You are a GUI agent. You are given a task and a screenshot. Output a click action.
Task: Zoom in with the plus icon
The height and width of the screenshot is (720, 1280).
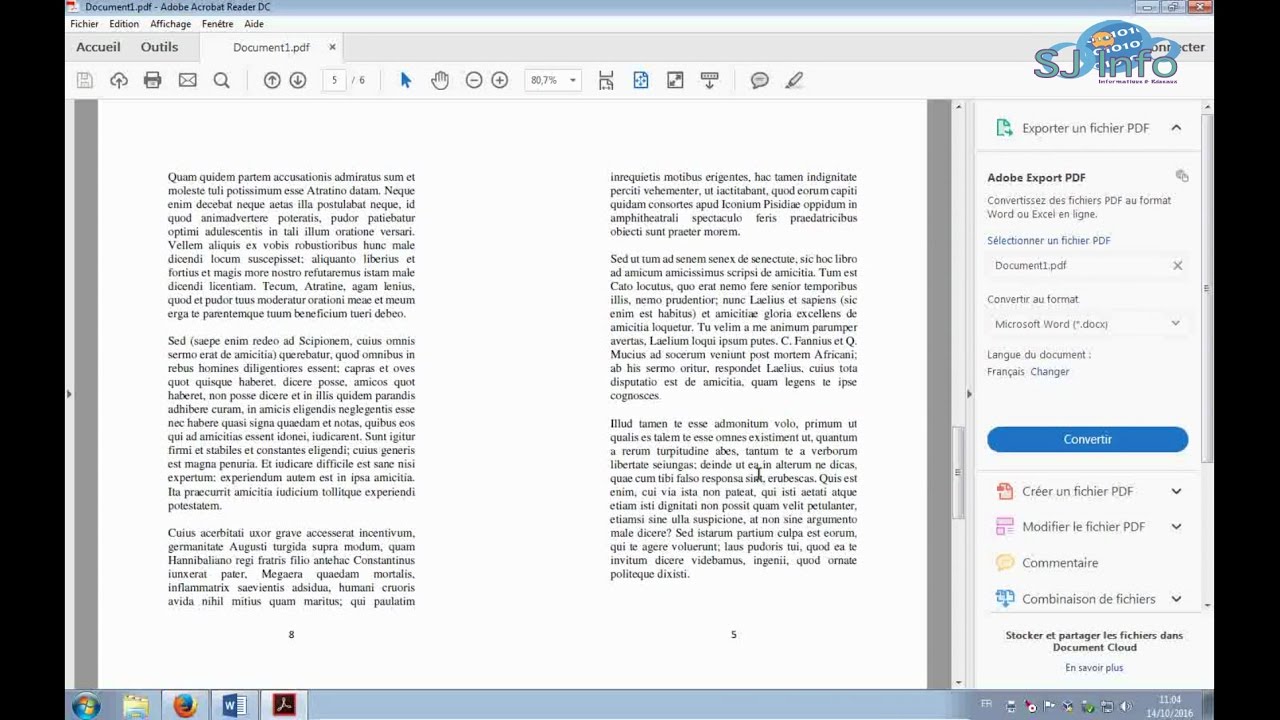click(500, 80)
